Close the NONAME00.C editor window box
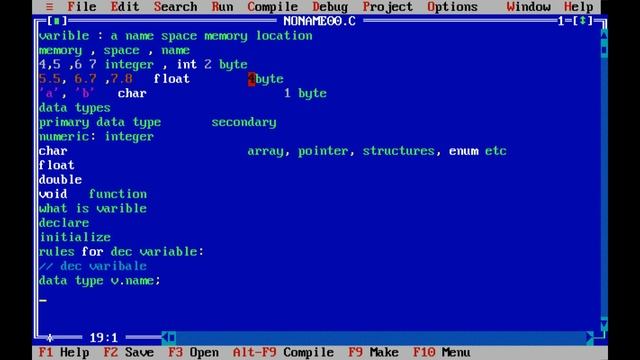This screenshot has height=360, width=640. [57, 21]
